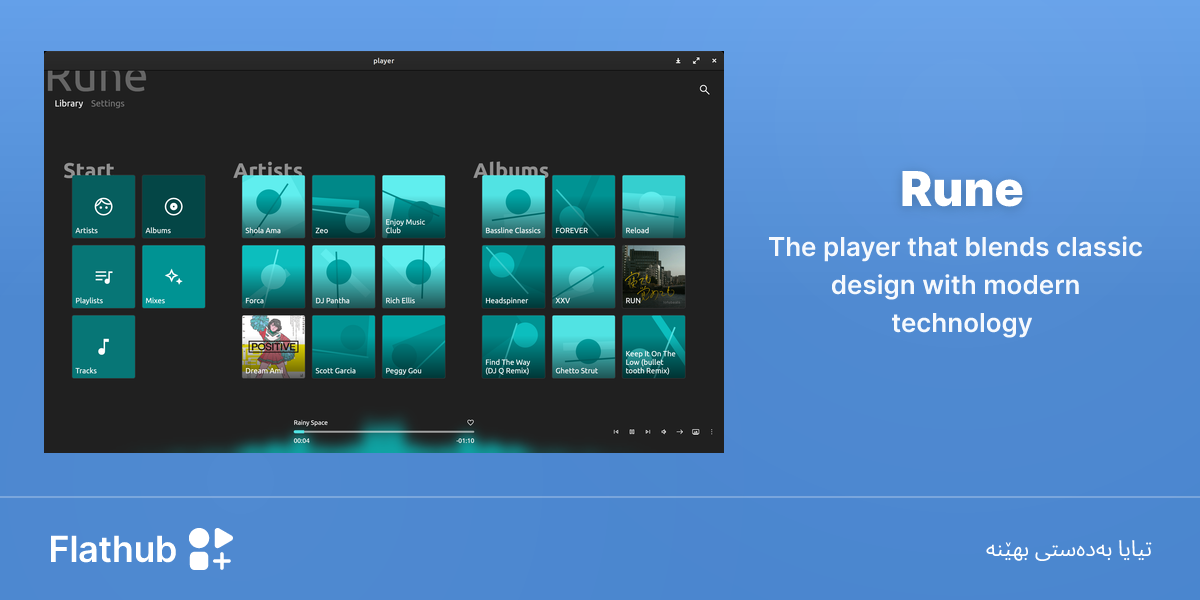Screen dimensions: 1200x600
Task: Open the Artists tile in Start
Action: [103, 207]
